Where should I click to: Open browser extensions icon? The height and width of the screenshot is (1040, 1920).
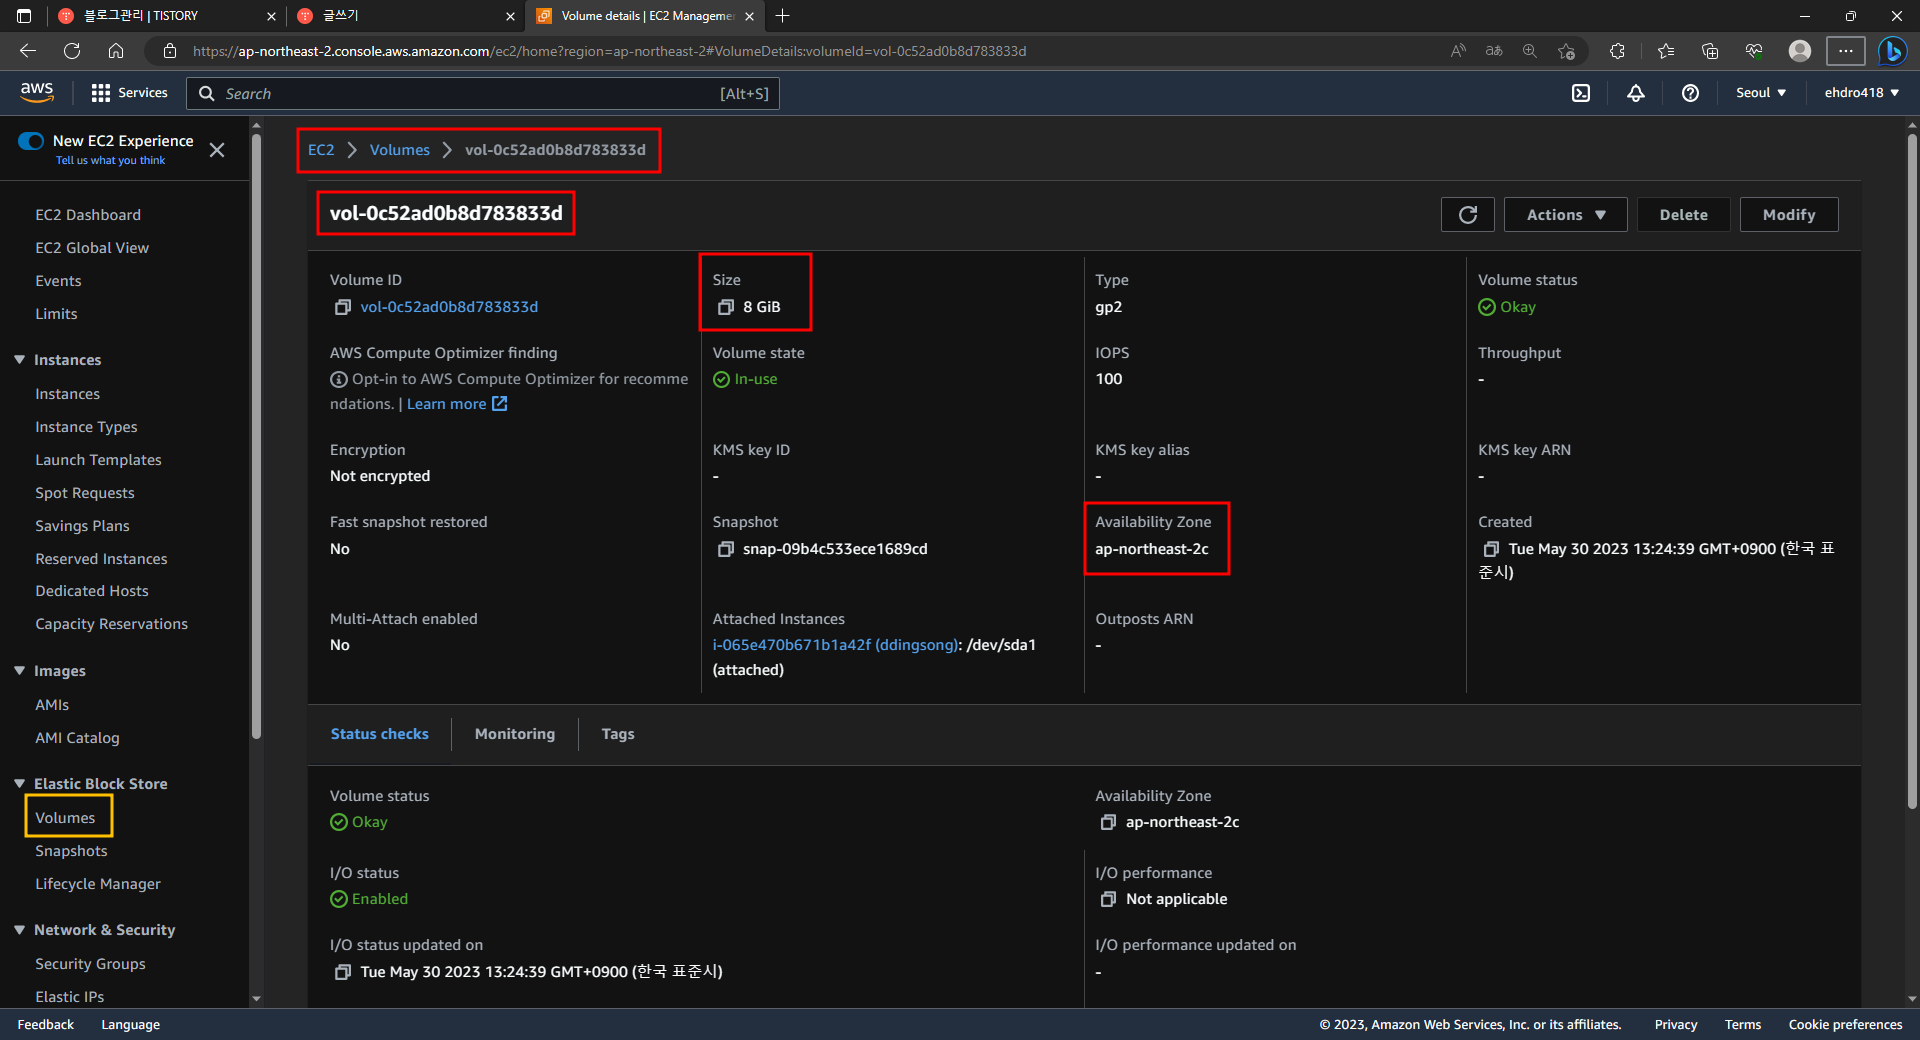point(1617,51)
